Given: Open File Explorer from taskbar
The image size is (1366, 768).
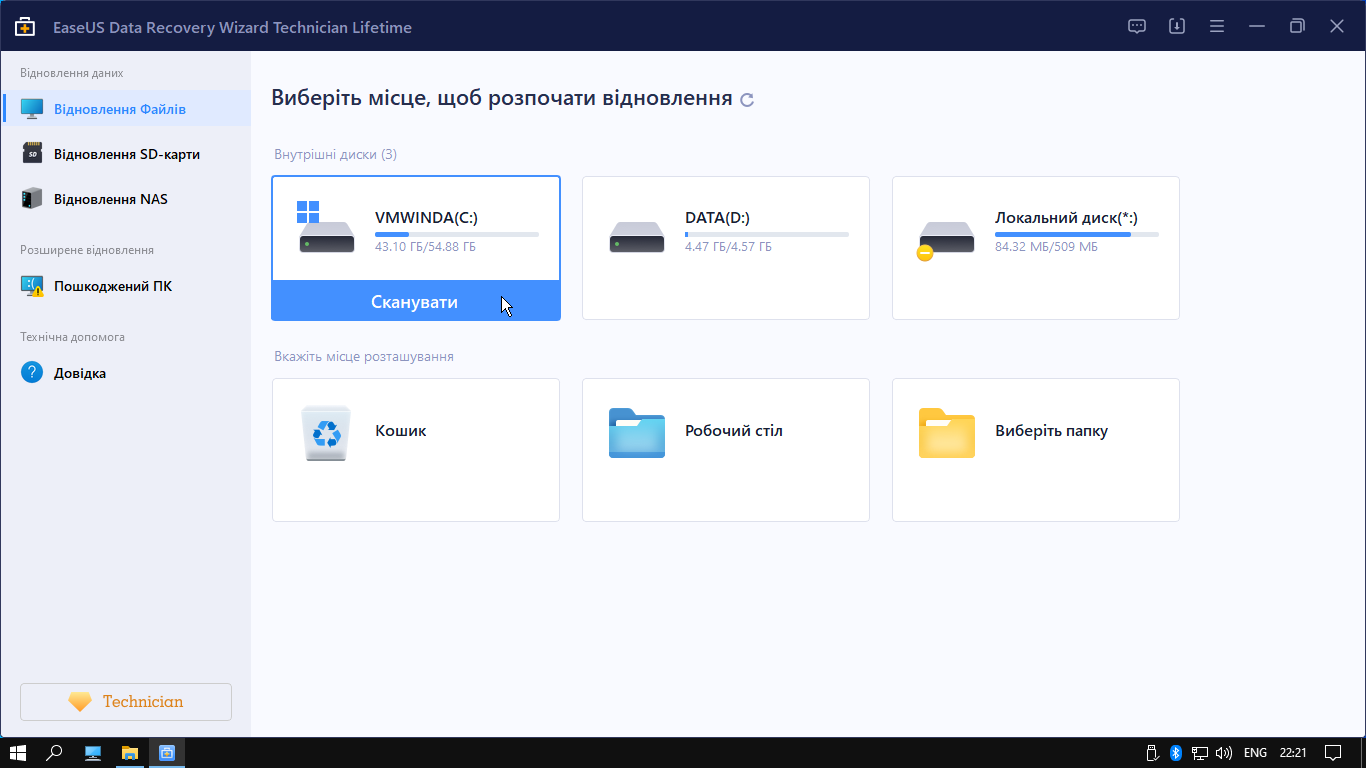Looking at the screenshot, I should pyautogui.click(x=130, y=752).
